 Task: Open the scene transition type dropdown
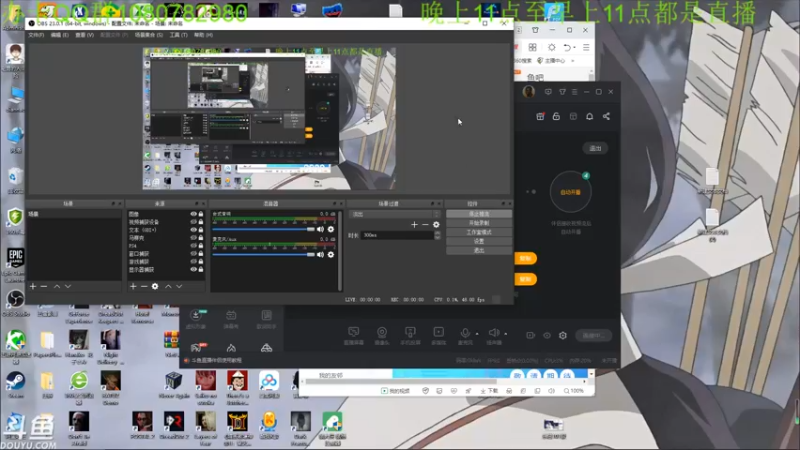[x=394, y=214]
